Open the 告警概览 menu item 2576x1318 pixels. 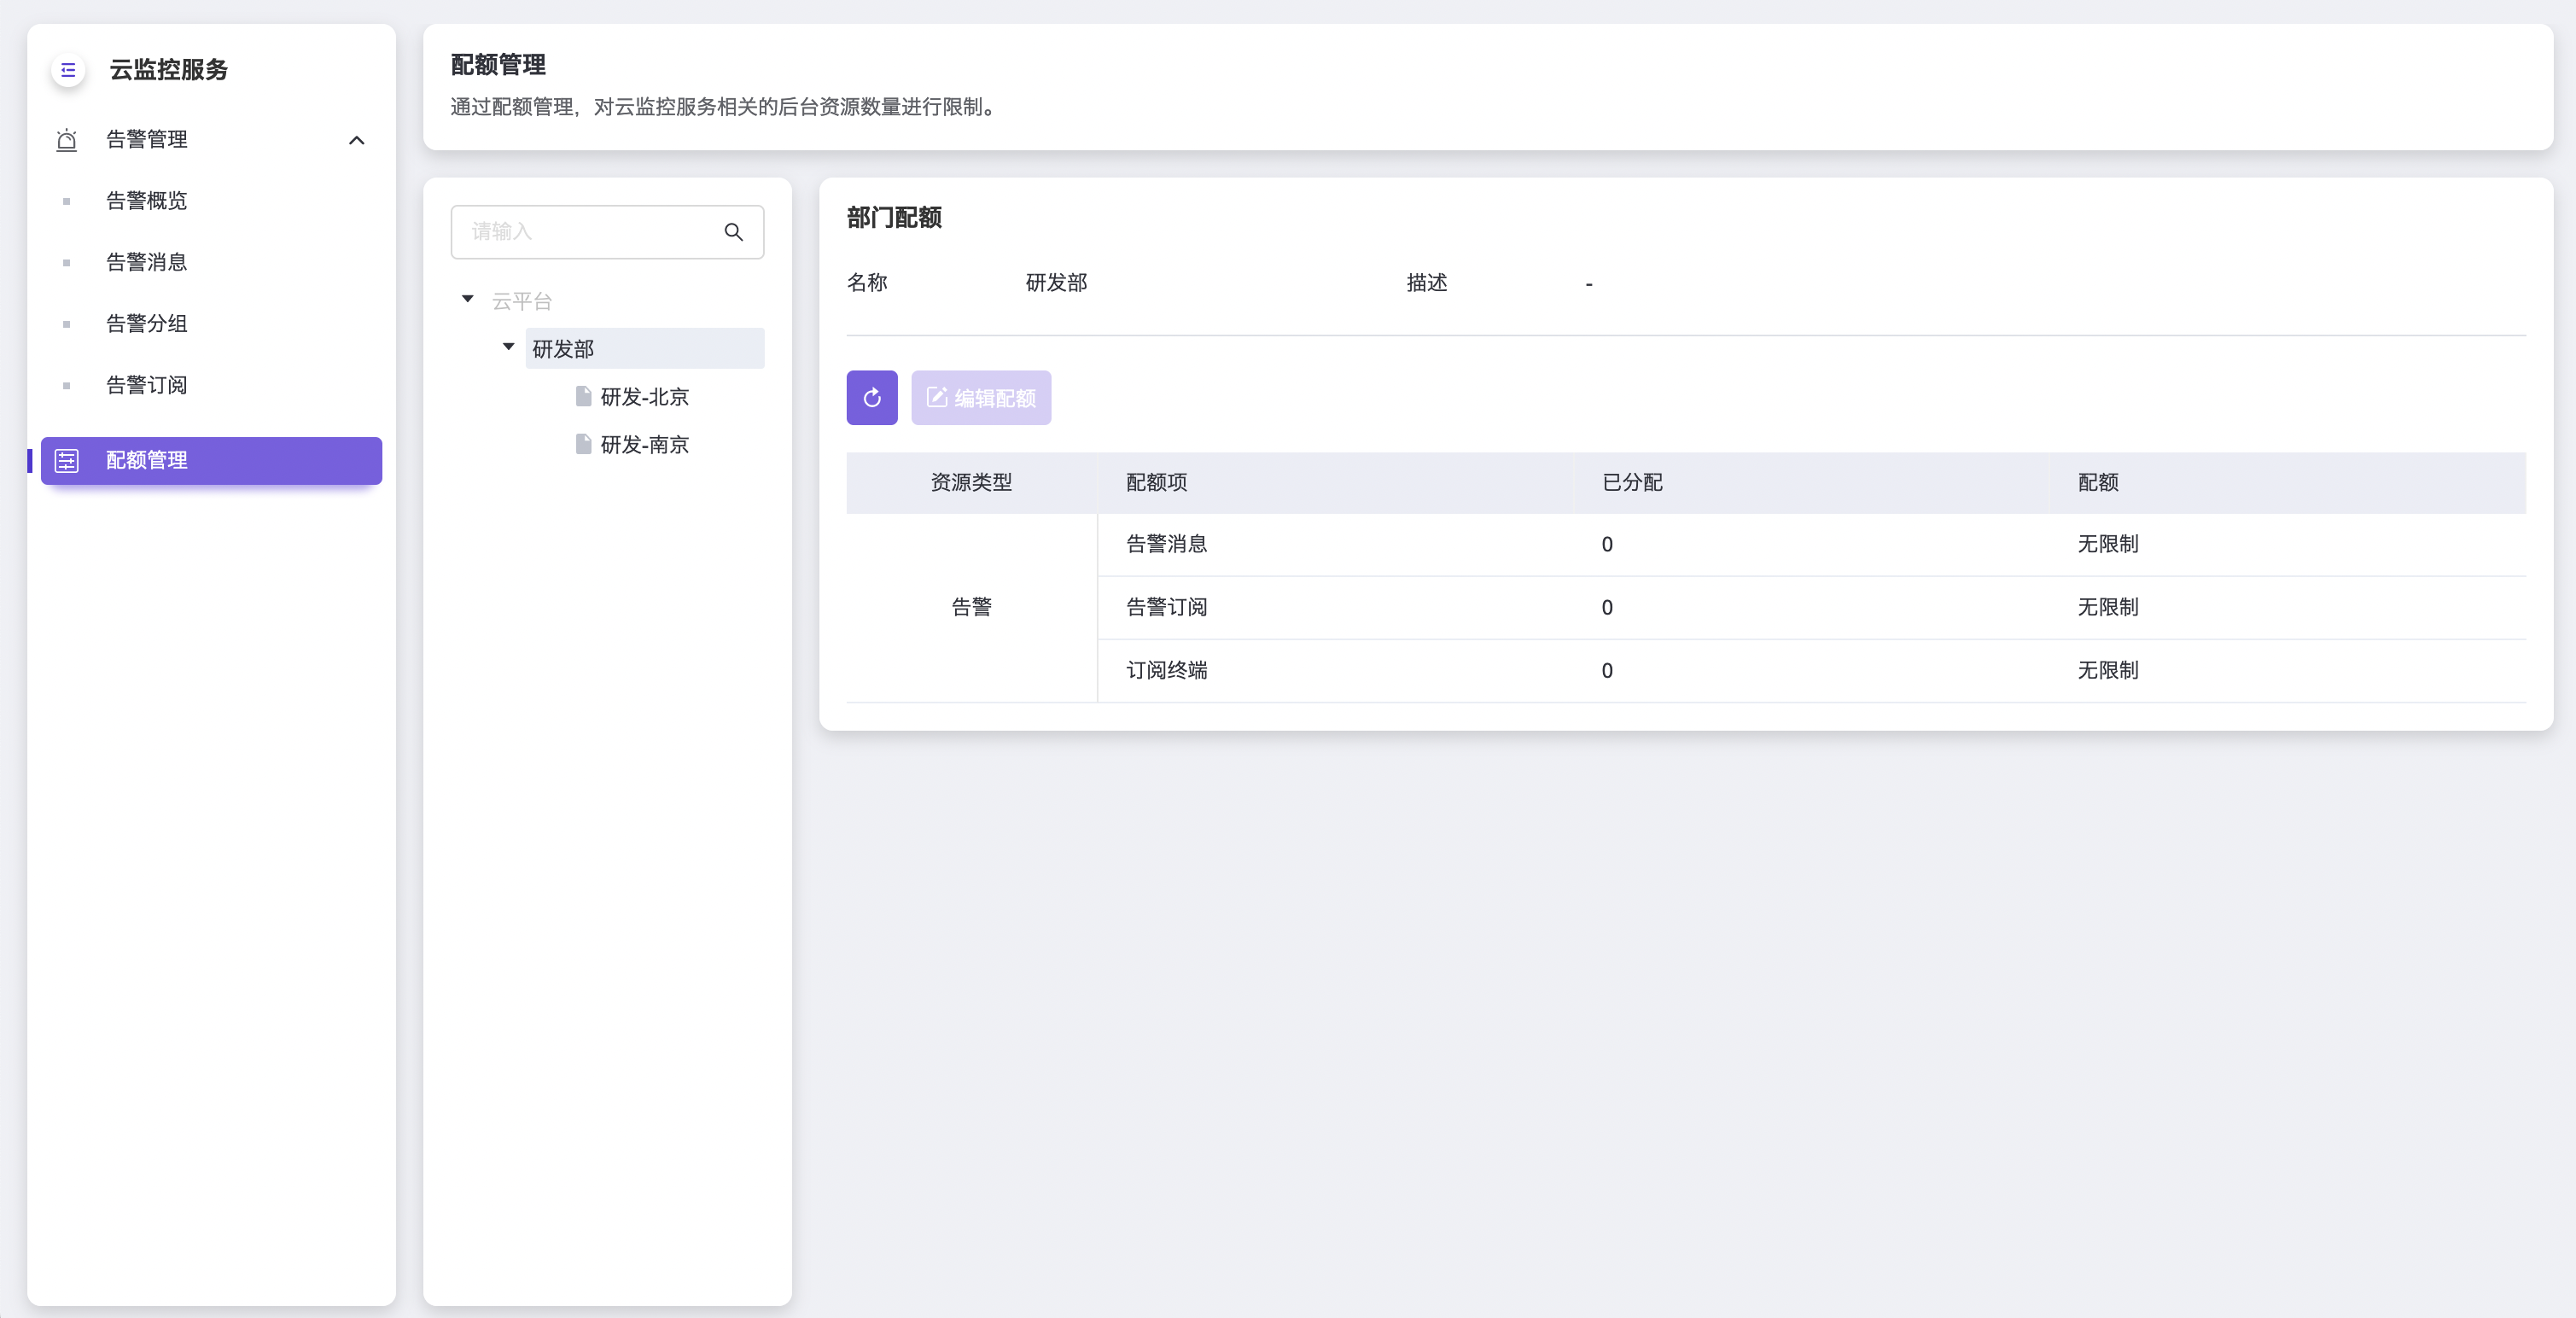click(146, 201)
